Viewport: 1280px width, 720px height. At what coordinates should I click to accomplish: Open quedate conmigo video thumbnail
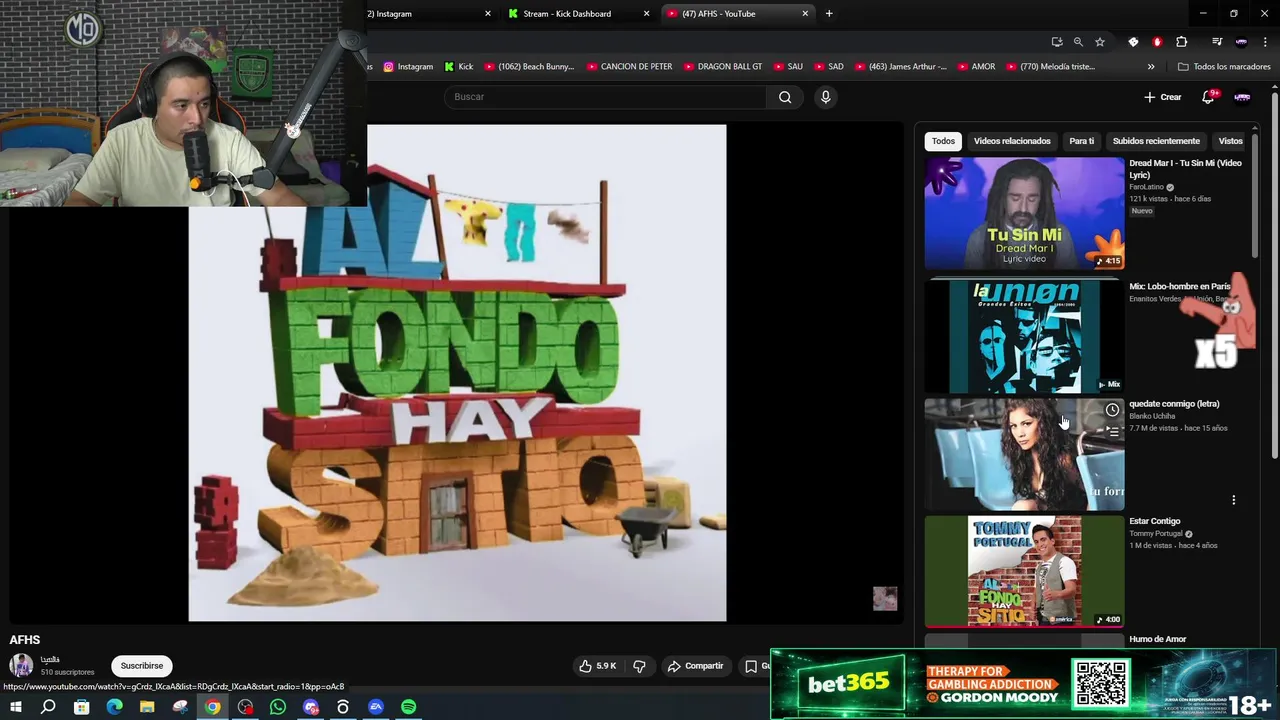point(1024,454)
